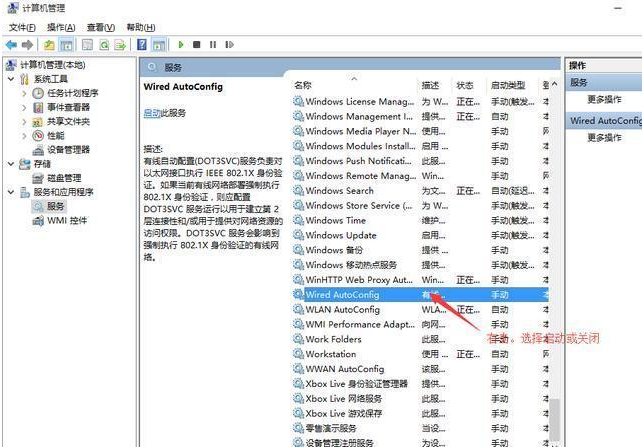The height and width of the screenshot is (447, 643).
Task: Click the Refresh toolbar icon
Action: [106, 45]
